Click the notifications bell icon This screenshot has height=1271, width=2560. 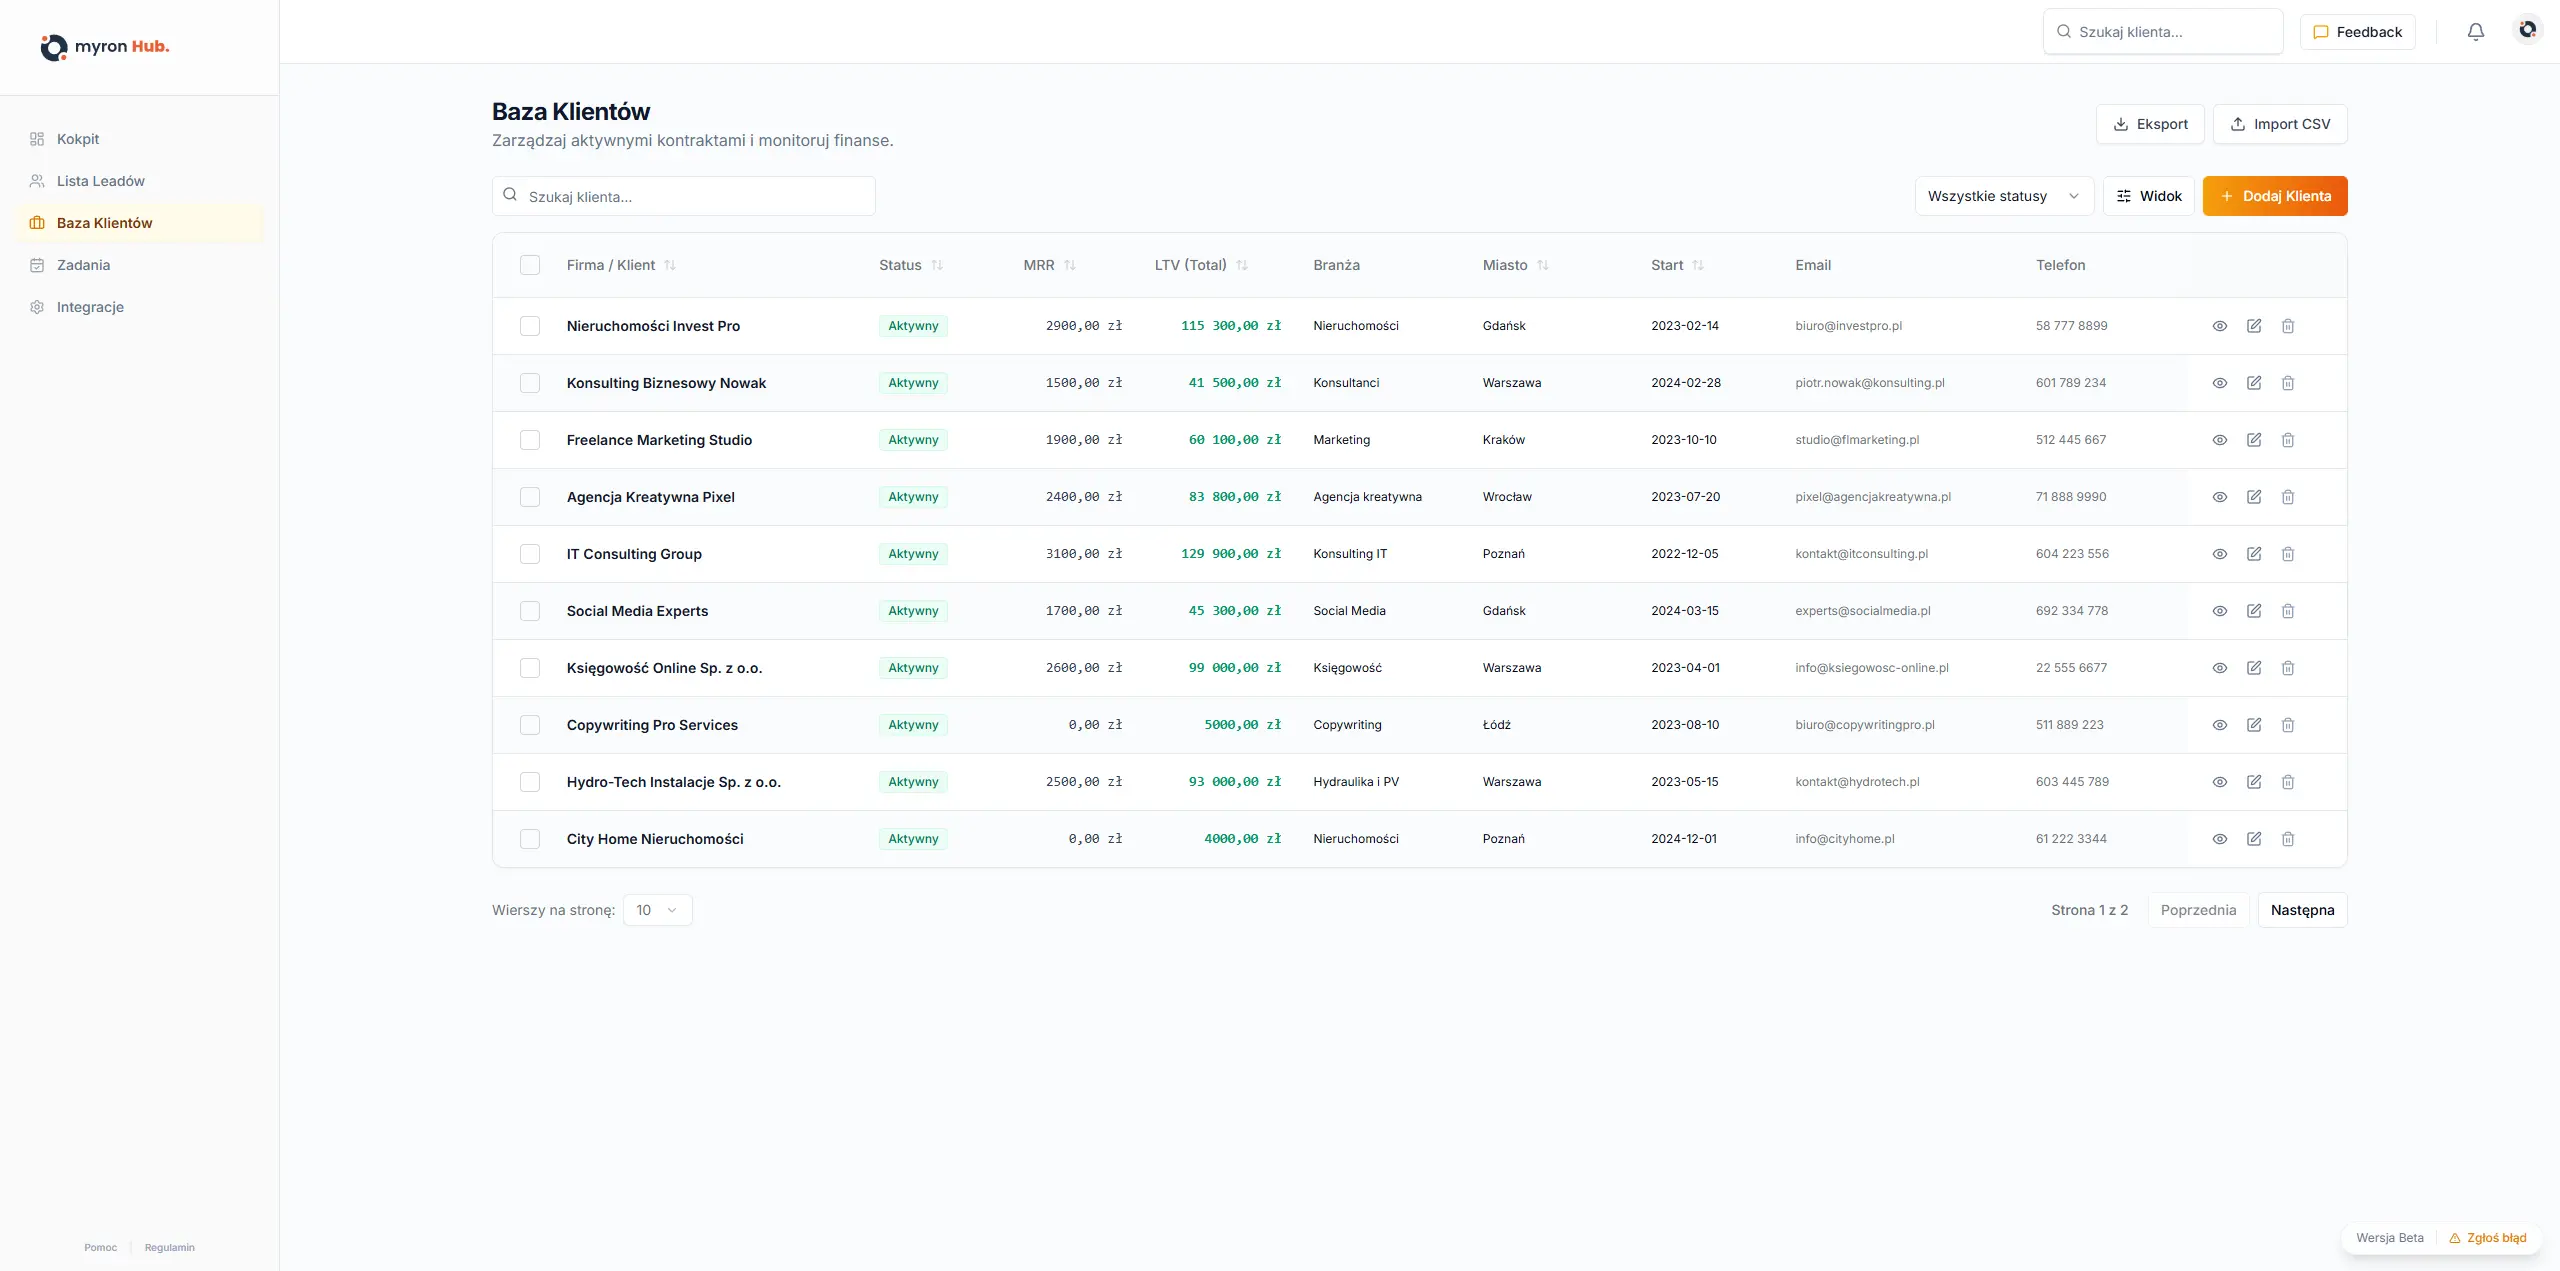[2475, 32]
